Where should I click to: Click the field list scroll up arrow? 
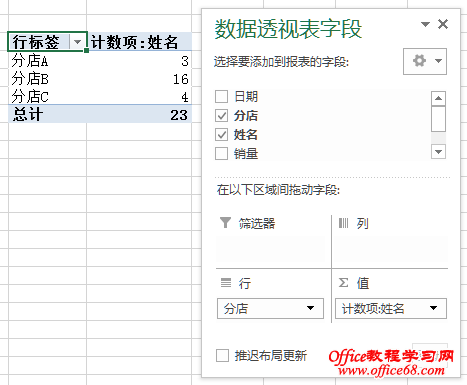[x=438, y=98]
